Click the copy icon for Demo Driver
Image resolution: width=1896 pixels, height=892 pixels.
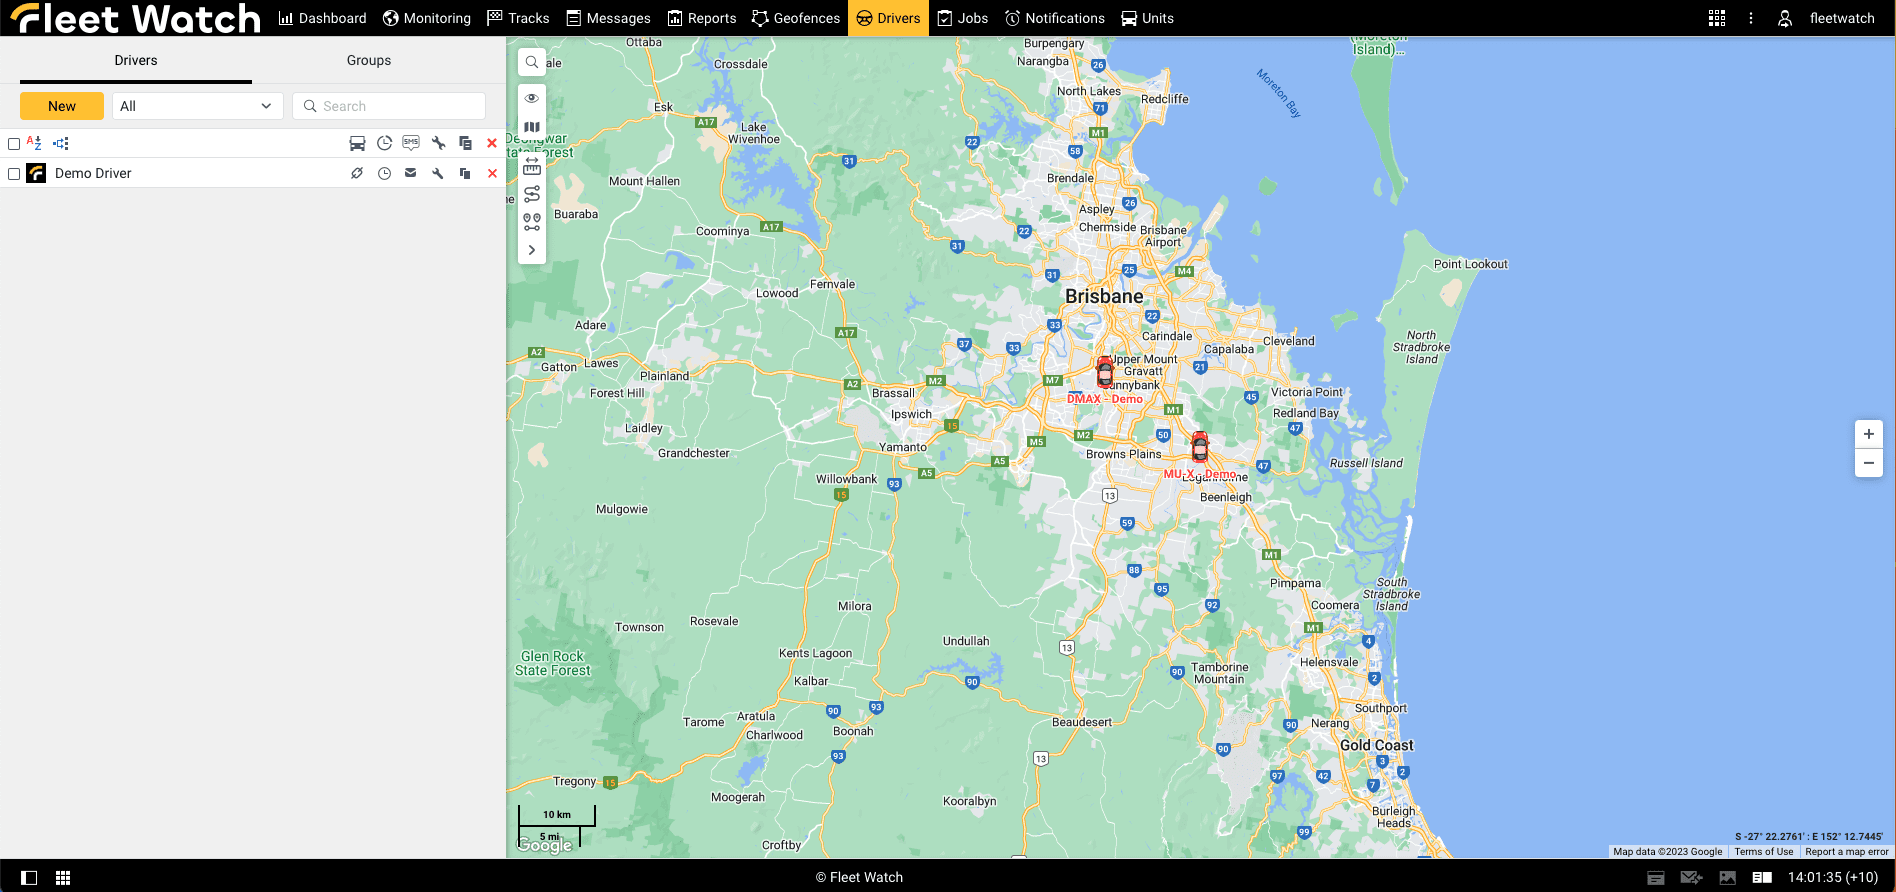pos(465,174)
